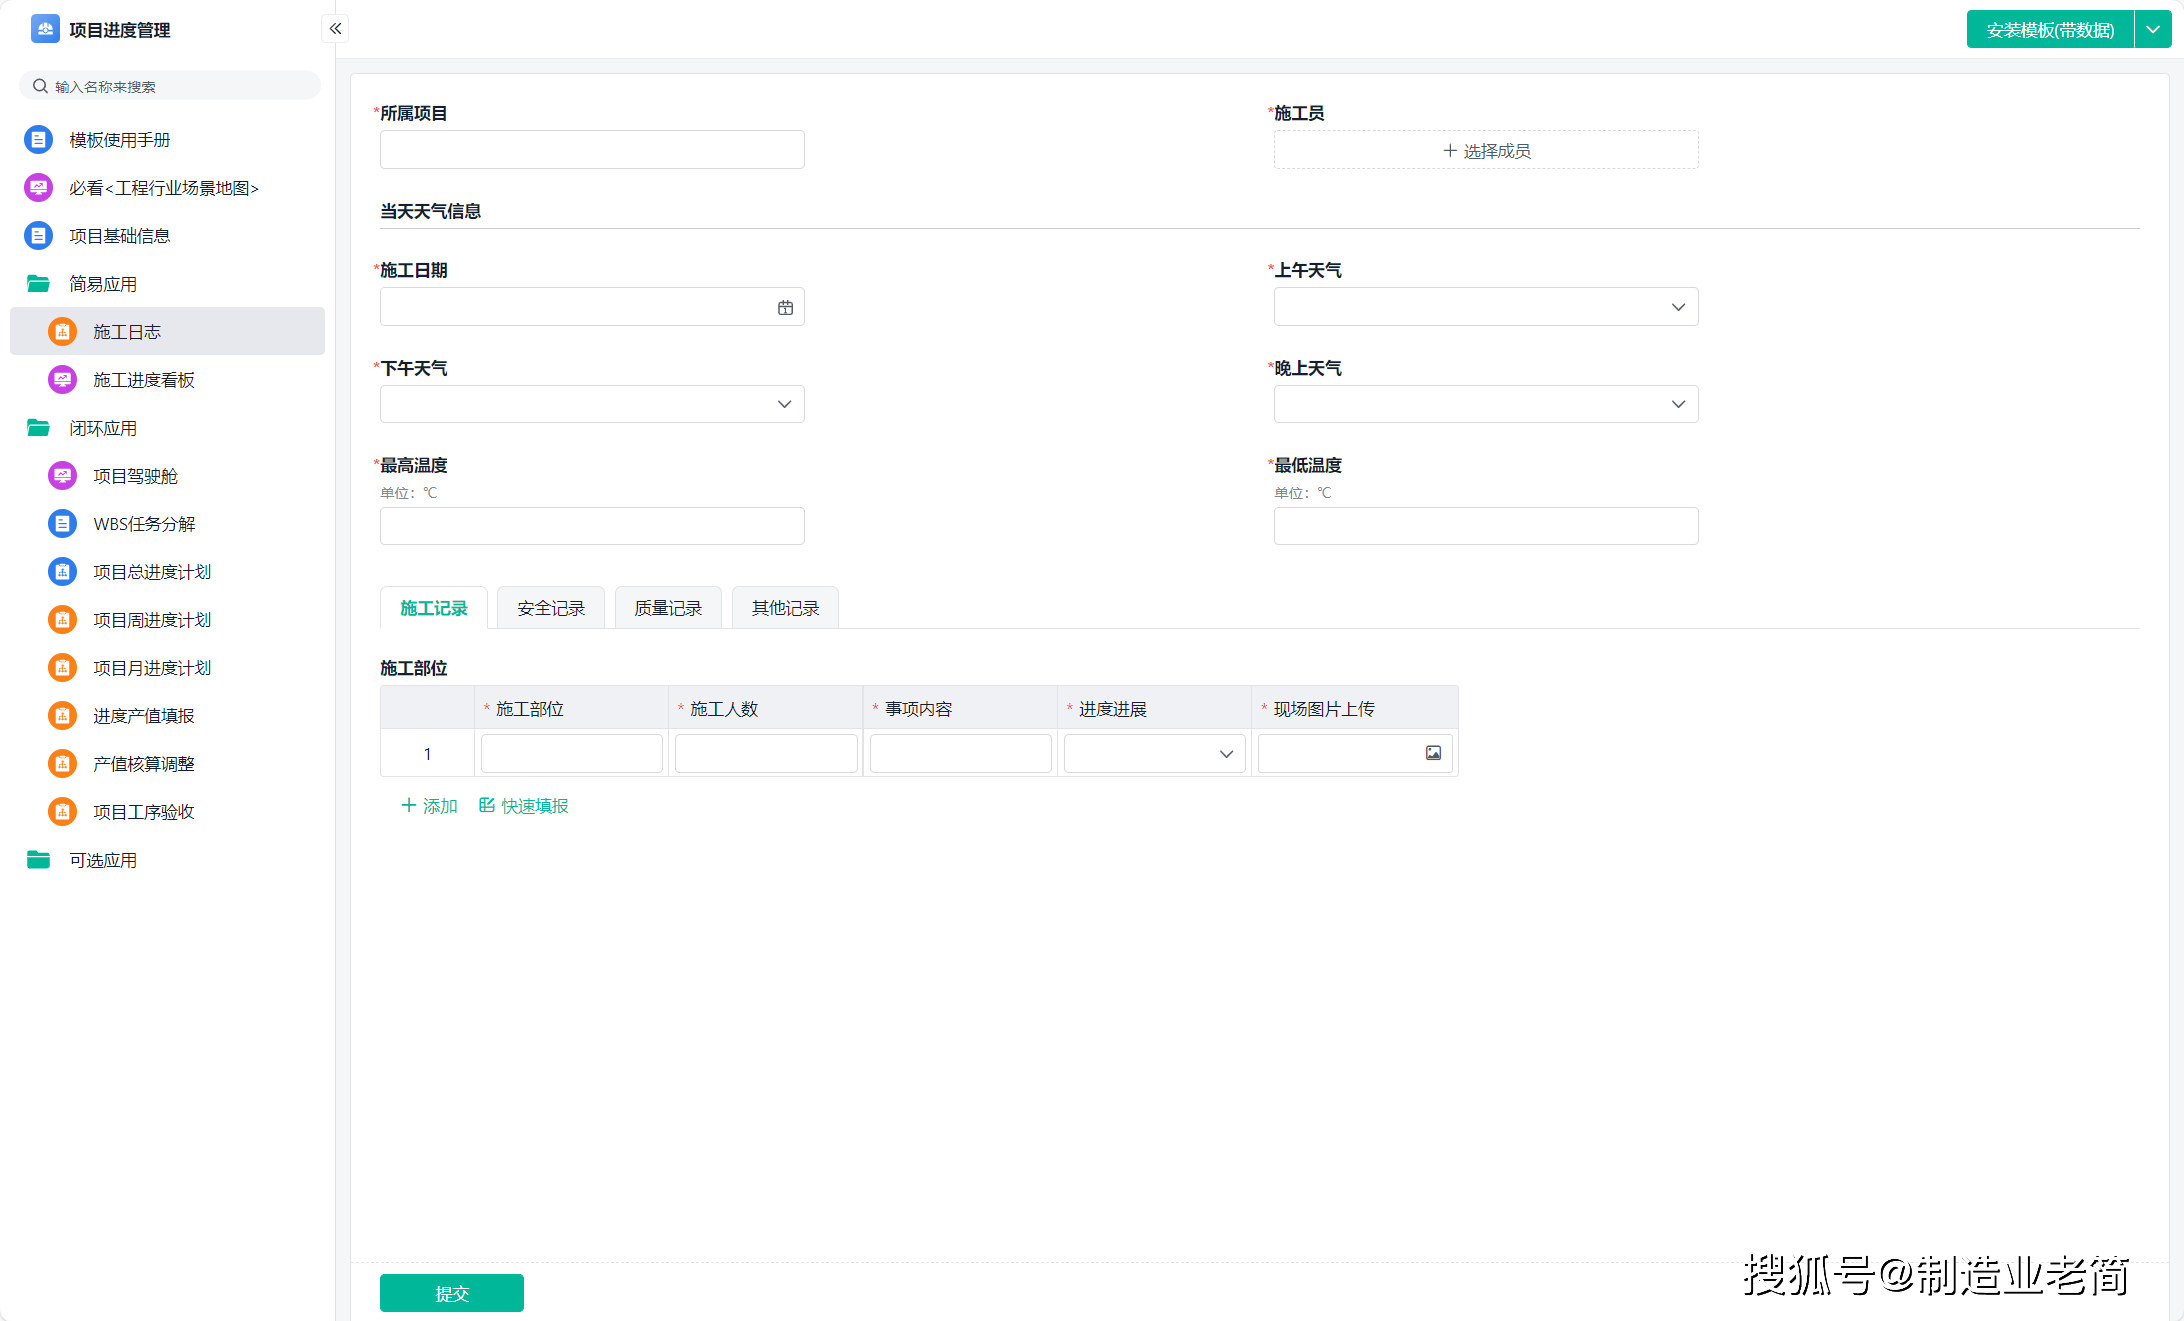2184x1321 pixels.
Task: Click the 必看<工程行业场景地图> dashboard icon
Action: coord(38,188)
